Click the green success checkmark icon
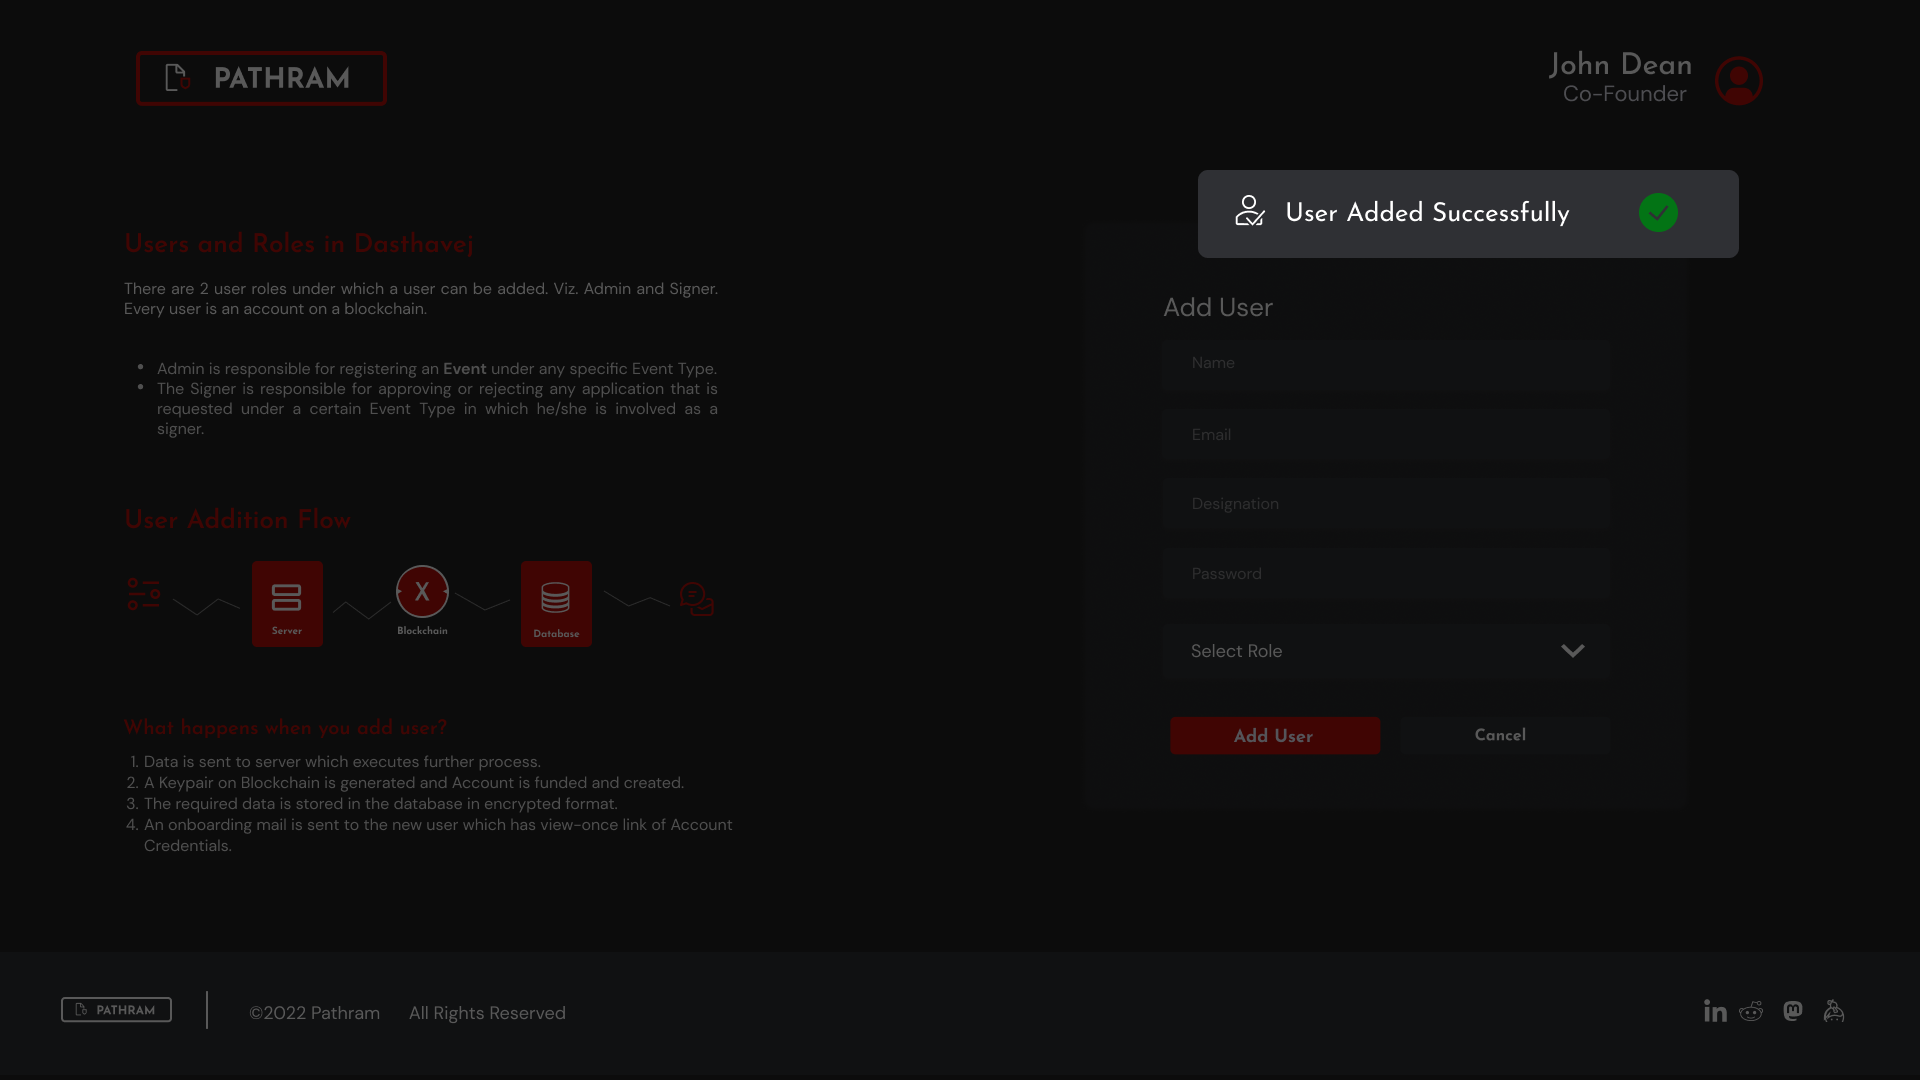 point(1658,213)
